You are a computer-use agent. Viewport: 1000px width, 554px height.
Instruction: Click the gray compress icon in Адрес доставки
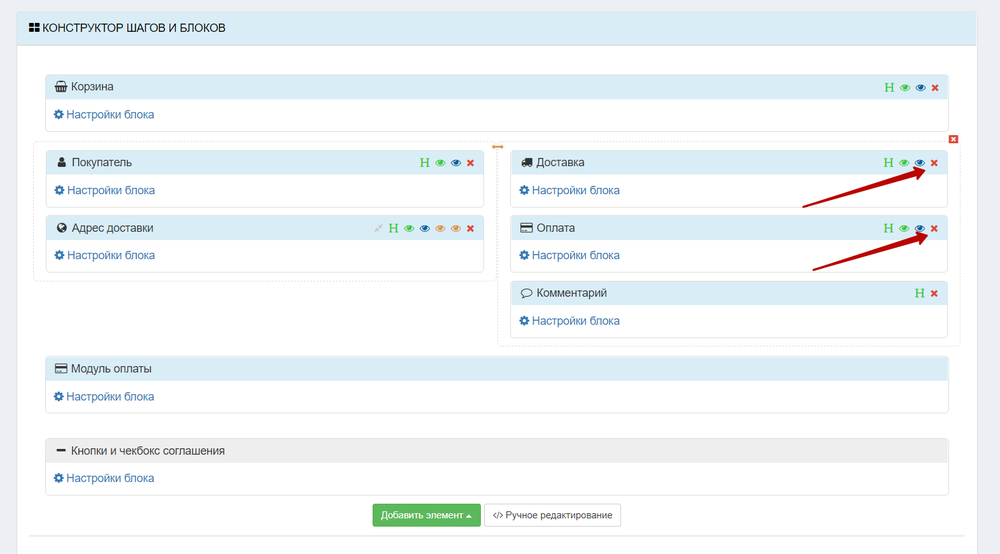pyautogui.click(x=378, y=228)
